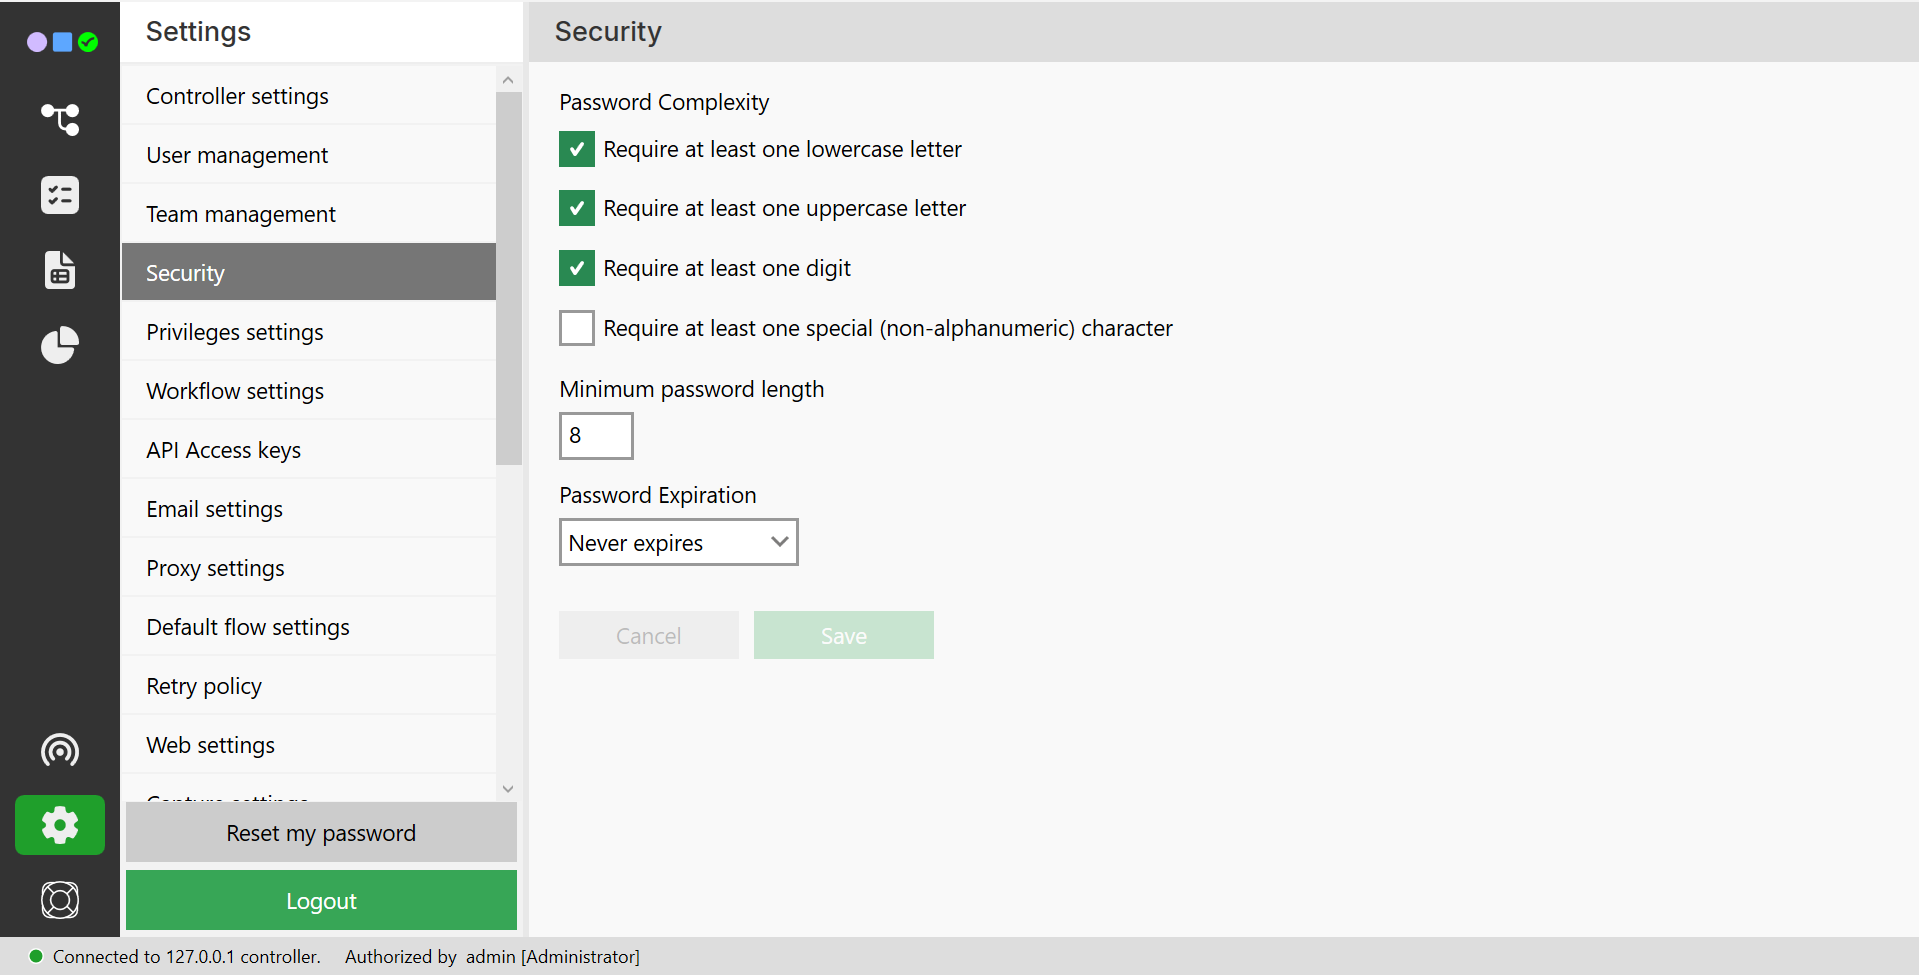1919x975 pixels.
Task: Click the minimum password length field
Action: point(596,436)
